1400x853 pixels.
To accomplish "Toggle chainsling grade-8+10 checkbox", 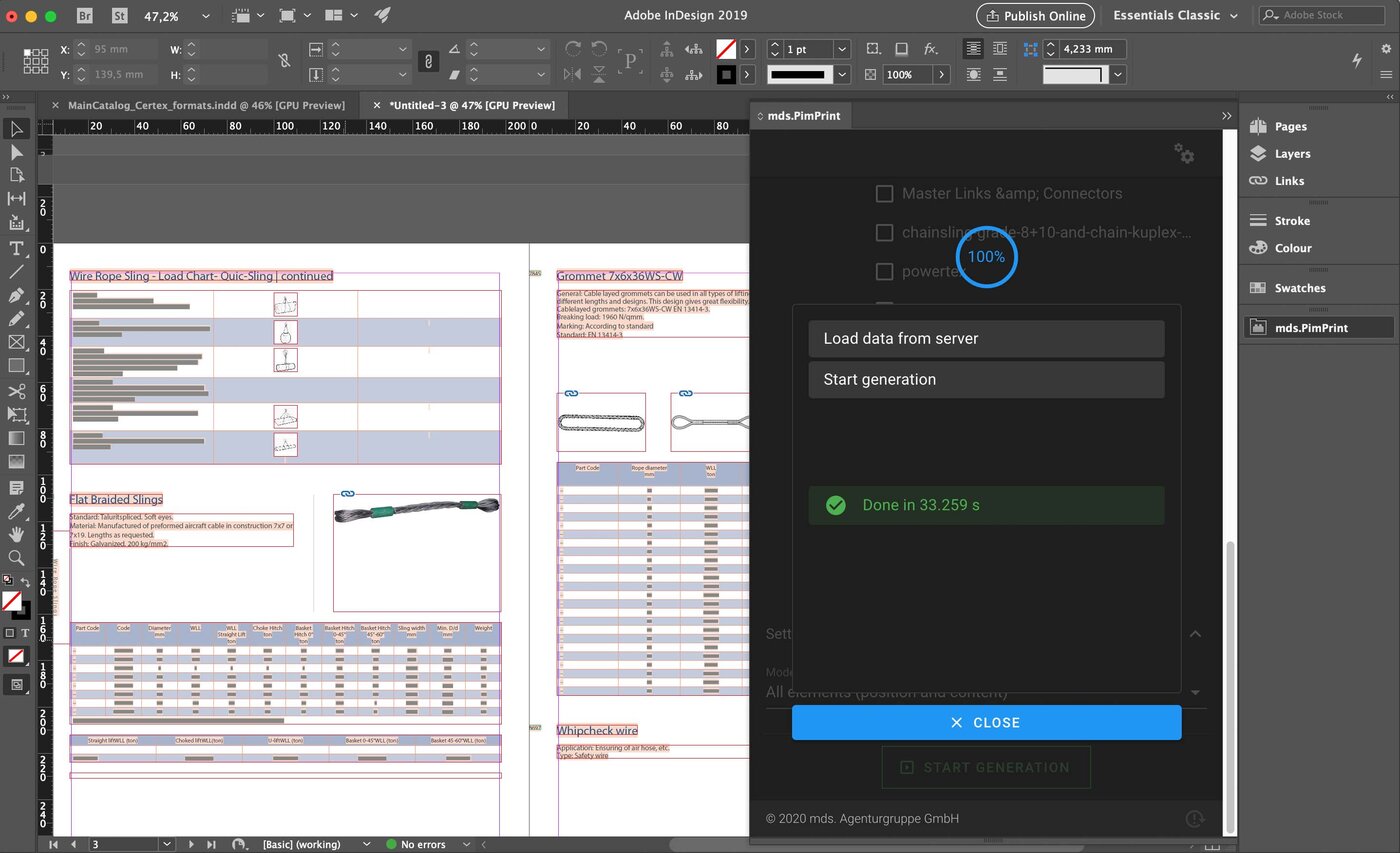I will (x=884, y=233).
